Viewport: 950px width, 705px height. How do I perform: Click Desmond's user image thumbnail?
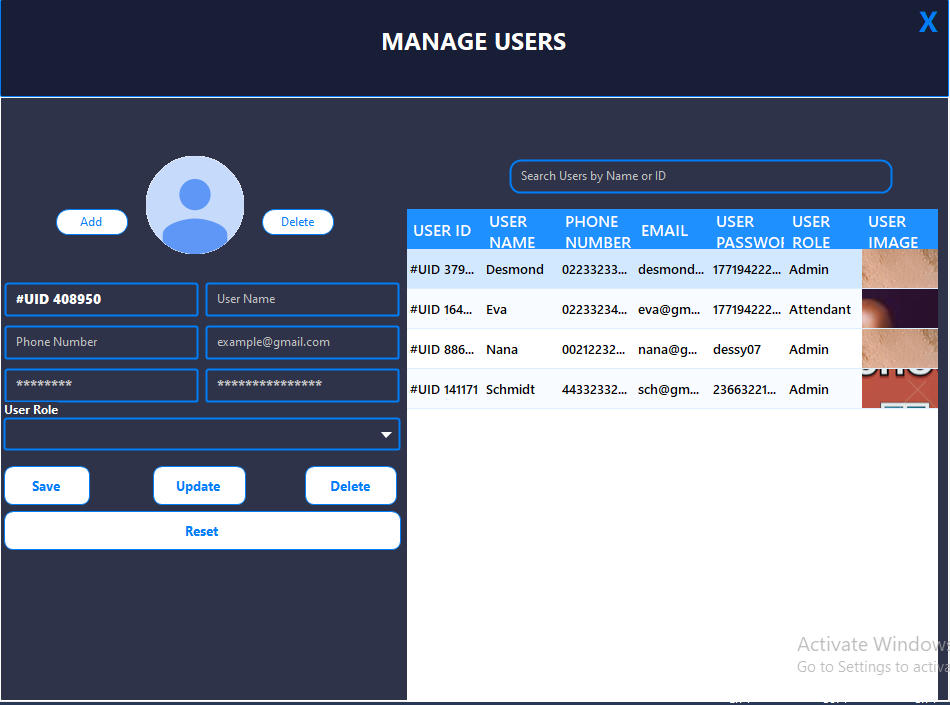(x=900, y=269)
